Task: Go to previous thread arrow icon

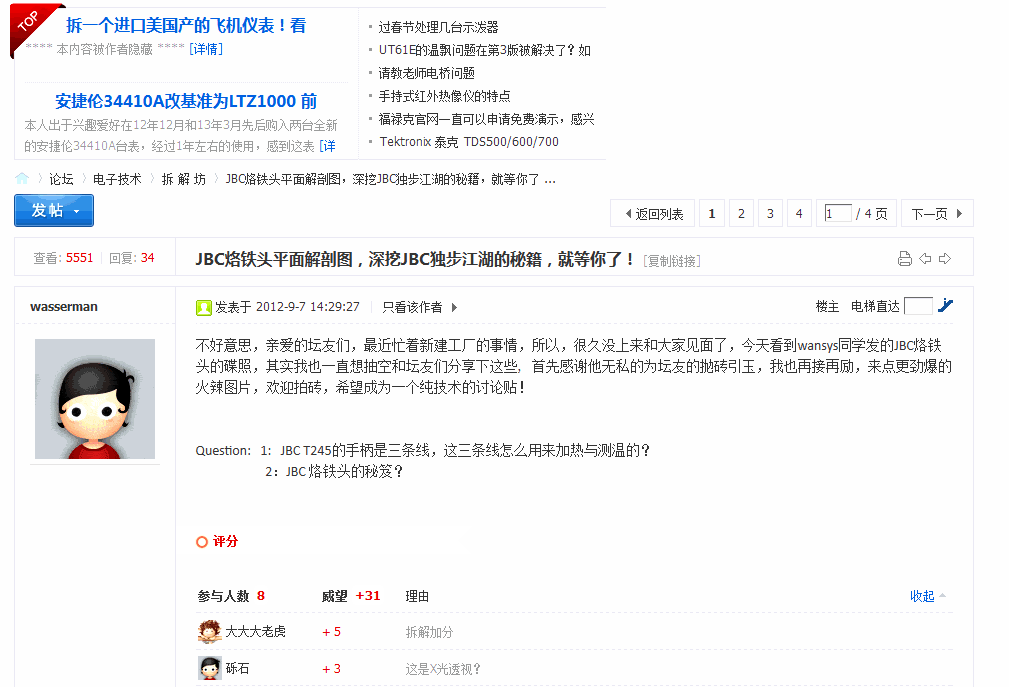Action: 925,259
